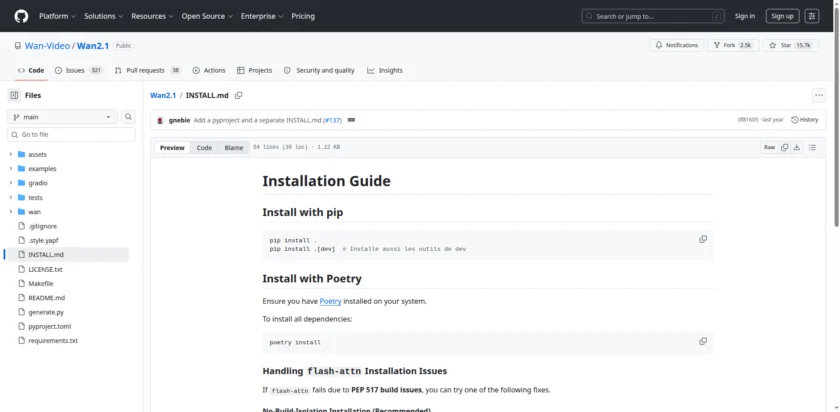Expand the examples folder
This screenshot has height=412, width=840.
tap(10, 169)
